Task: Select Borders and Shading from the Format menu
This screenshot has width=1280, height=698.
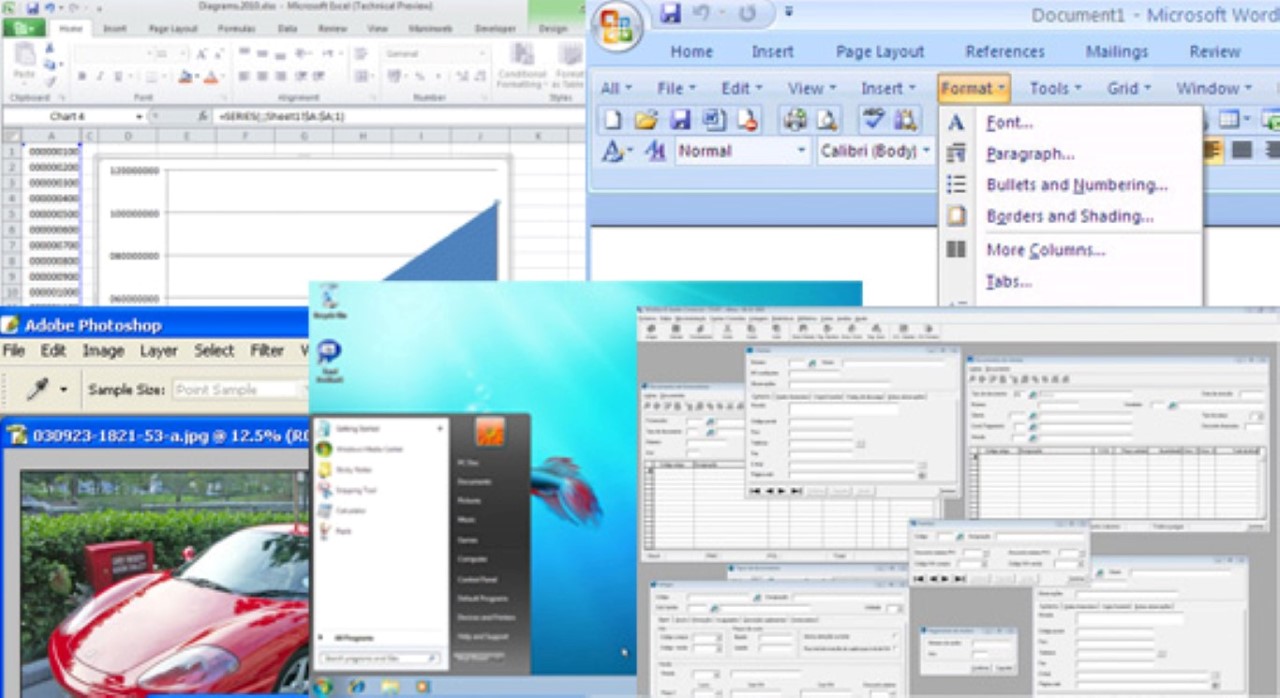Action: (1070, 217)
